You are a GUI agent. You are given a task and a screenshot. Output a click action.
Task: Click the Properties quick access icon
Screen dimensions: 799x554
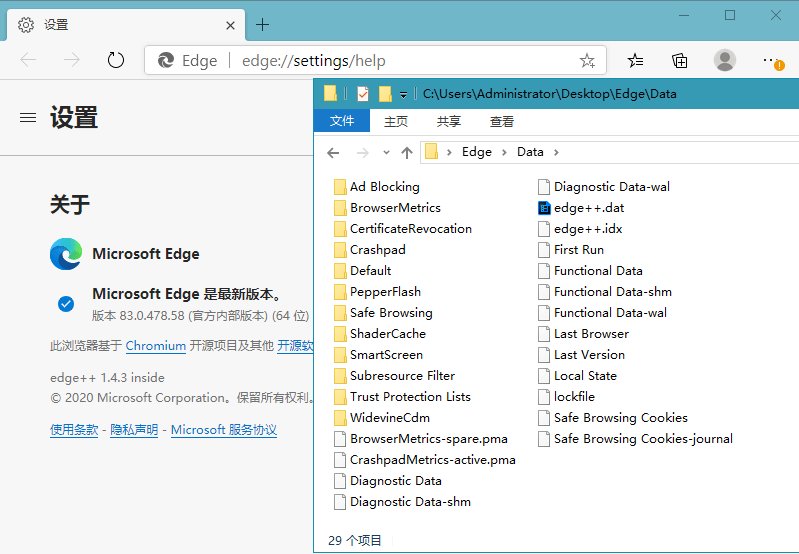tap(363, 94)
